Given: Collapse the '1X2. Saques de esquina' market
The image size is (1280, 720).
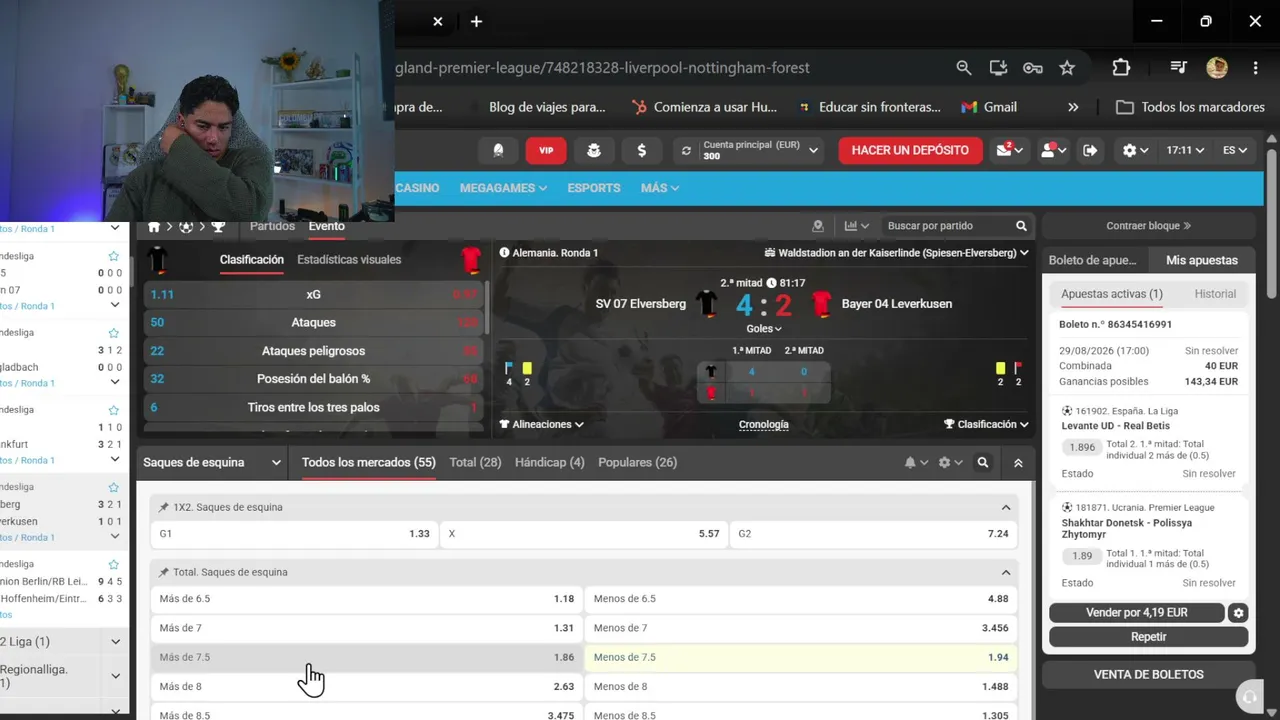Looking at the screenshot, I should 1006,507.
